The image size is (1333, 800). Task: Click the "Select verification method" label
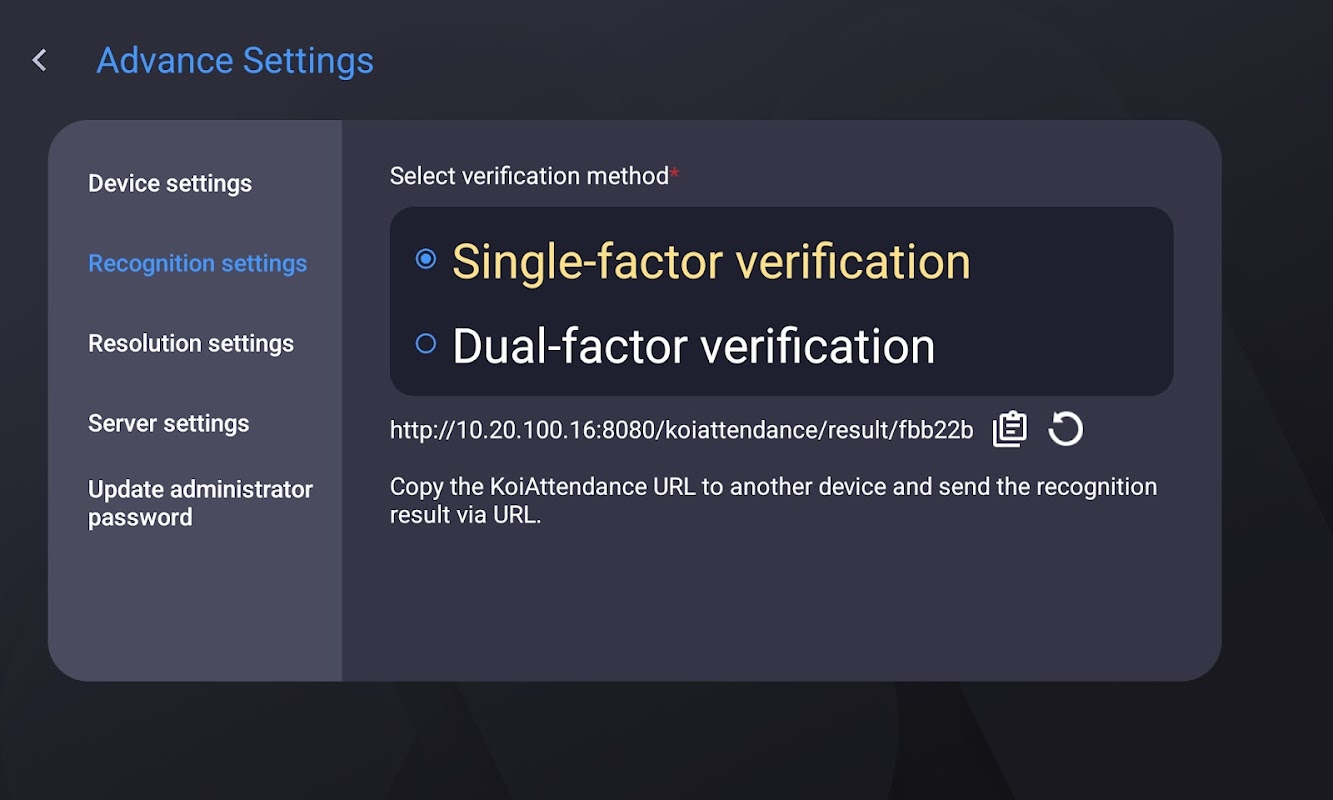tap(529, 176)
